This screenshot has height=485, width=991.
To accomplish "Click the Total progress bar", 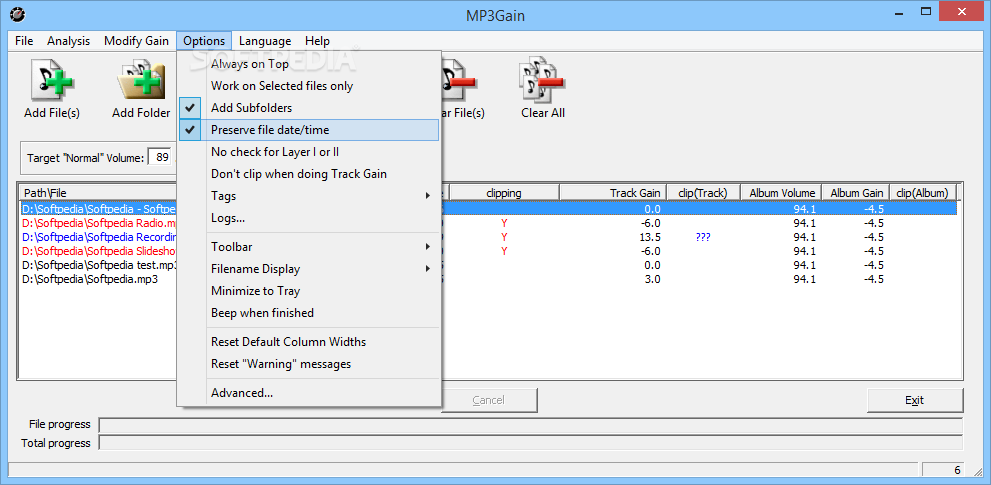I will coord(531,443).
